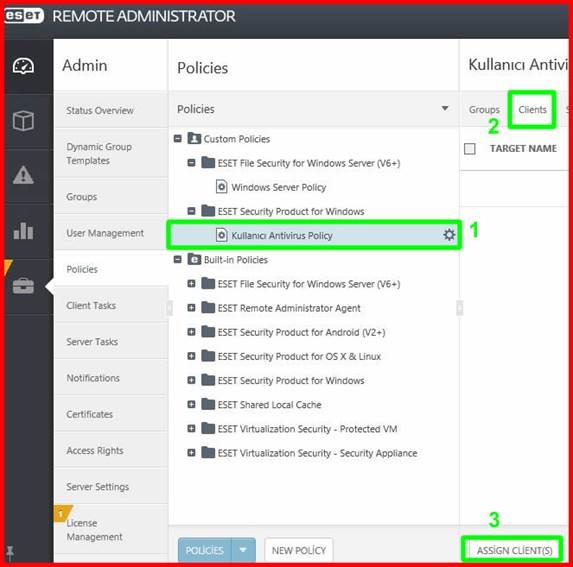Click the ASSIGN CLIENT(S) button

tap(515, 550)
